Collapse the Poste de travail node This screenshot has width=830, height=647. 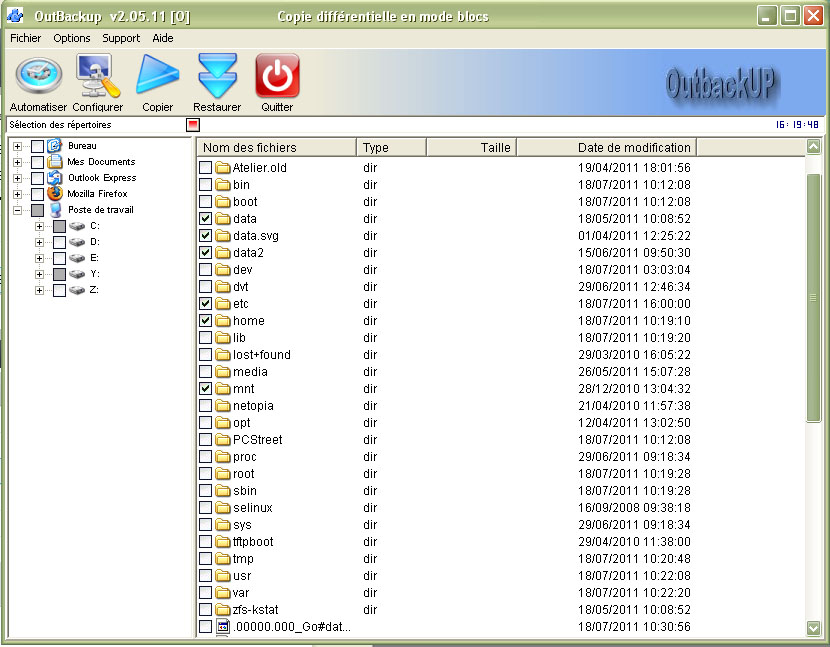pos(17,210)
